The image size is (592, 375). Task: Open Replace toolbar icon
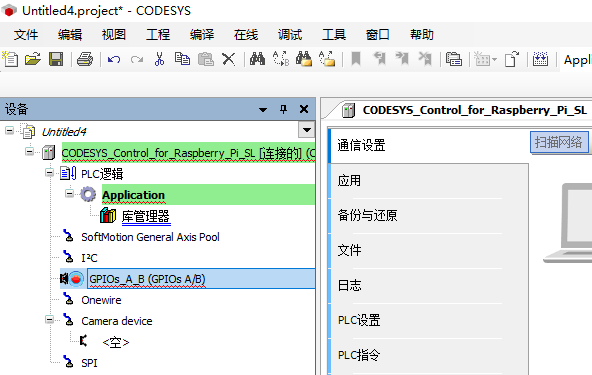[281, 59]
